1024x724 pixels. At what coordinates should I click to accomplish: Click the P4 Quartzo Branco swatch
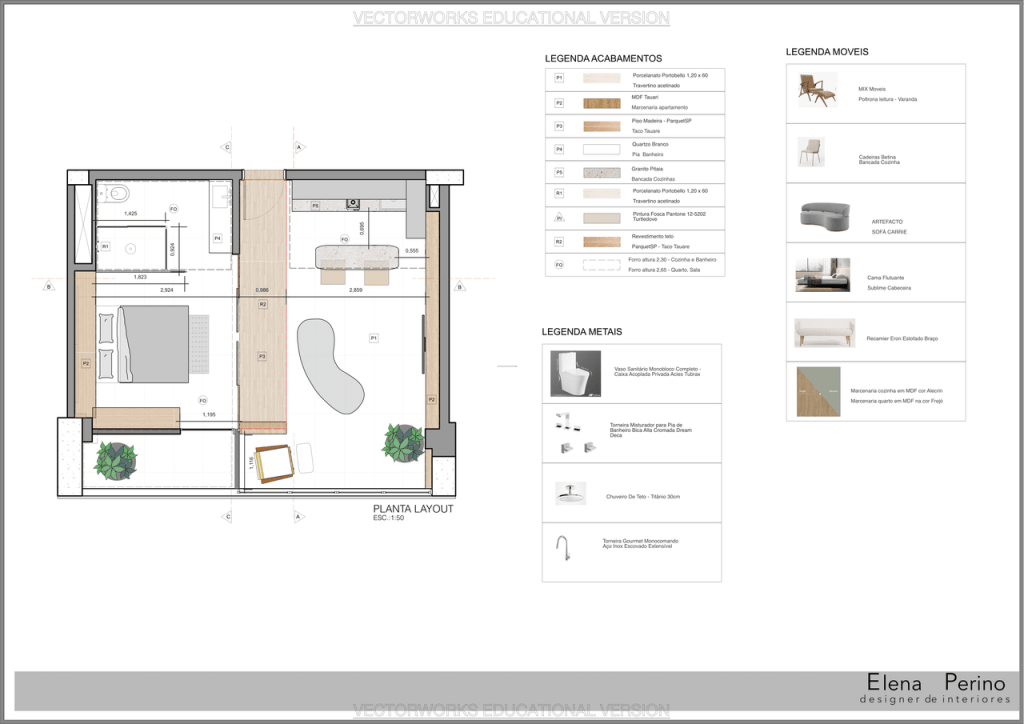click(x=601, y=149)
